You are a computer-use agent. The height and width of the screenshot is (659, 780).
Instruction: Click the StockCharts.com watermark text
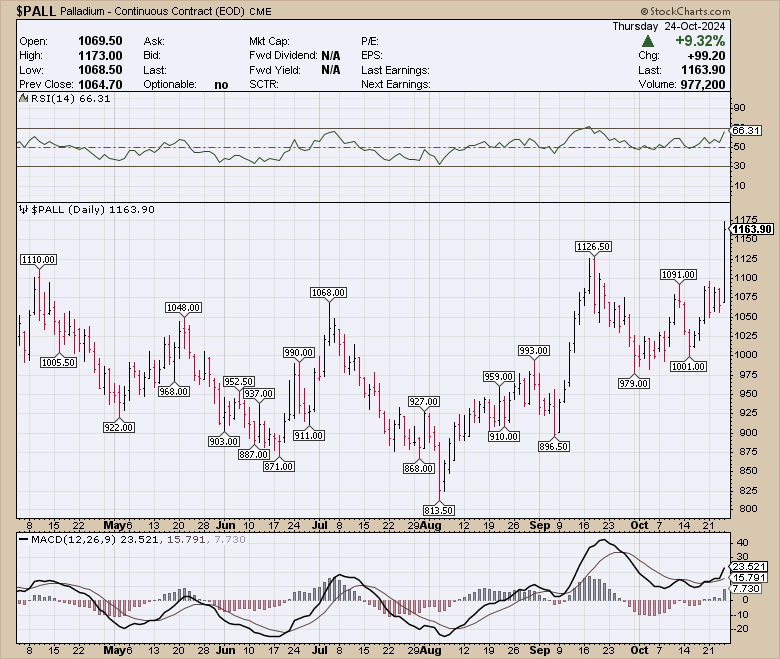[685, 11]
